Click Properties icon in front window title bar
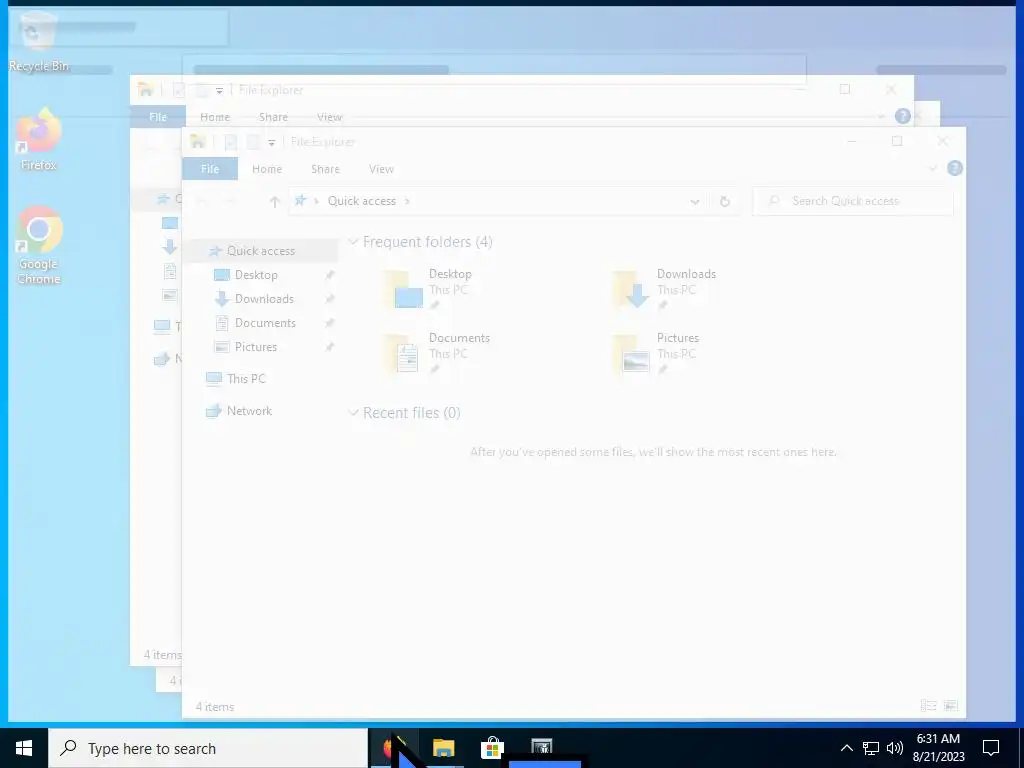This screenshot has width=1024, height=768. click(230, 142)
